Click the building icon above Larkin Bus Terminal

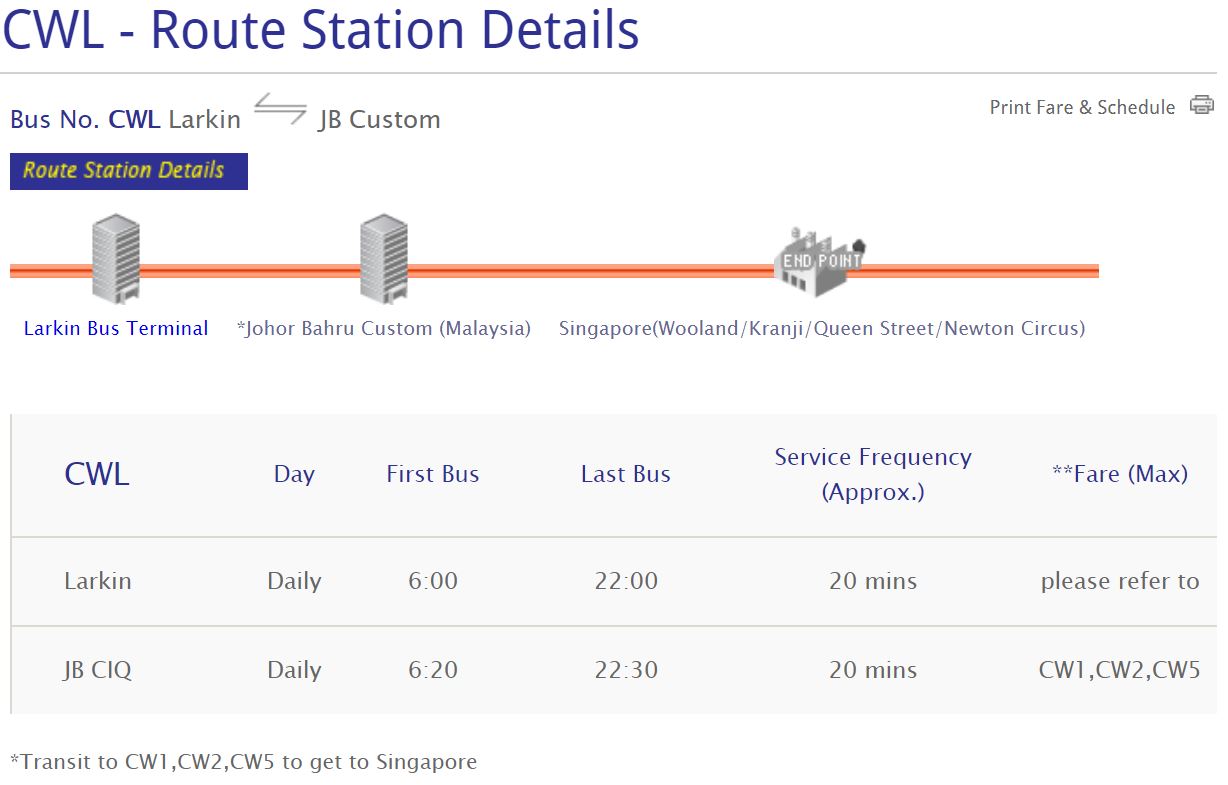(x=115, y=258)
